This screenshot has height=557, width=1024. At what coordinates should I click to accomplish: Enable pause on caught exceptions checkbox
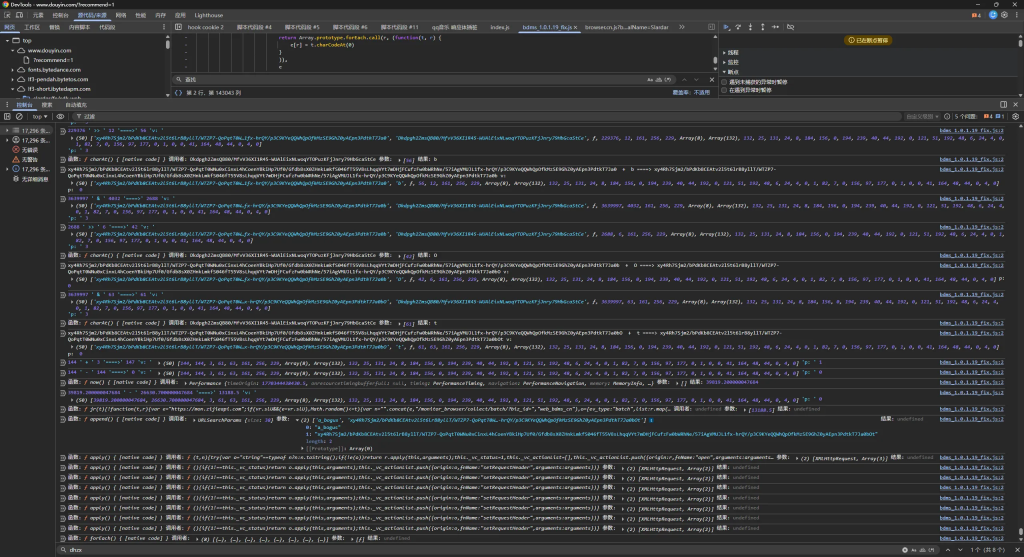point(725,90)
